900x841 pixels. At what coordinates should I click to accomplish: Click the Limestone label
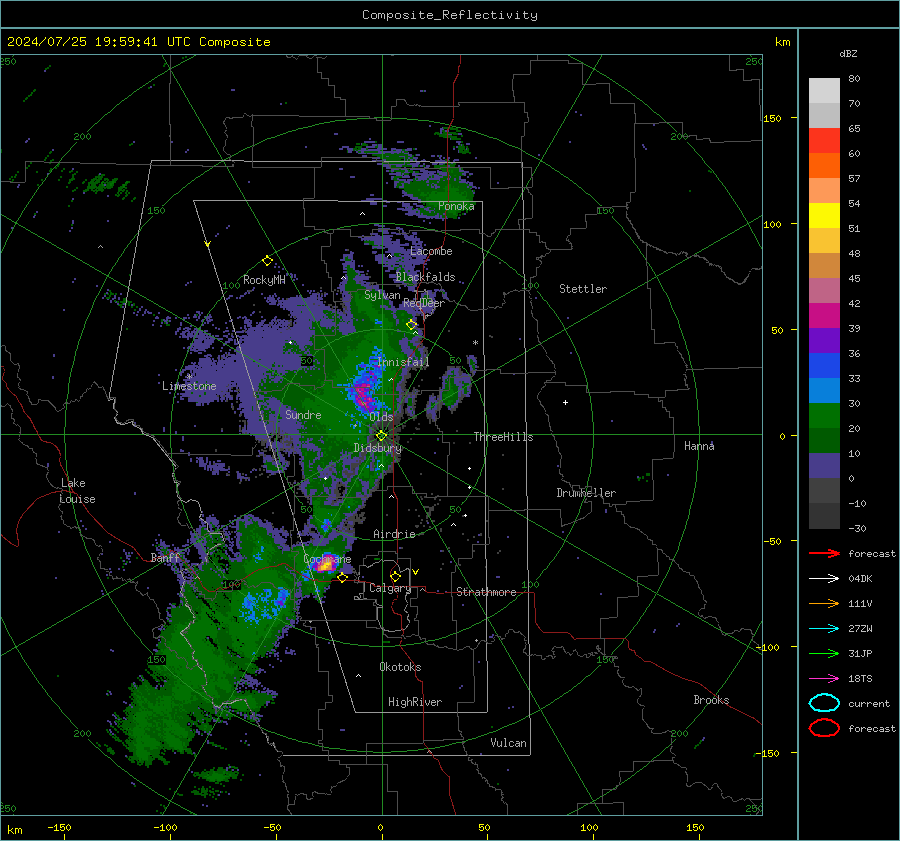(x=189, y=386)
